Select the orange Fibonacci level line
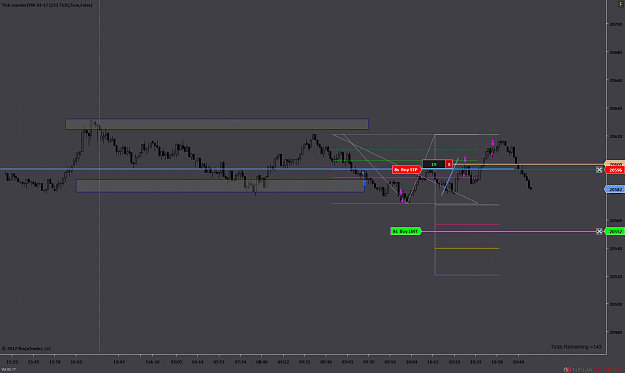This screenshot has width=625, height=373. tap(467, 248)
